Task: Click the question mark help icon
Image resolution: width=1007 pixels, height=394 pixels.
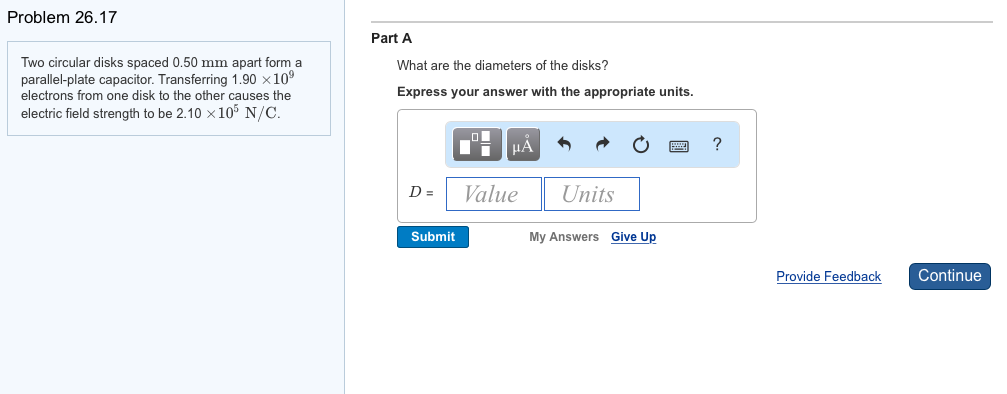Action: pyautogui.click(x=717, y=144)
